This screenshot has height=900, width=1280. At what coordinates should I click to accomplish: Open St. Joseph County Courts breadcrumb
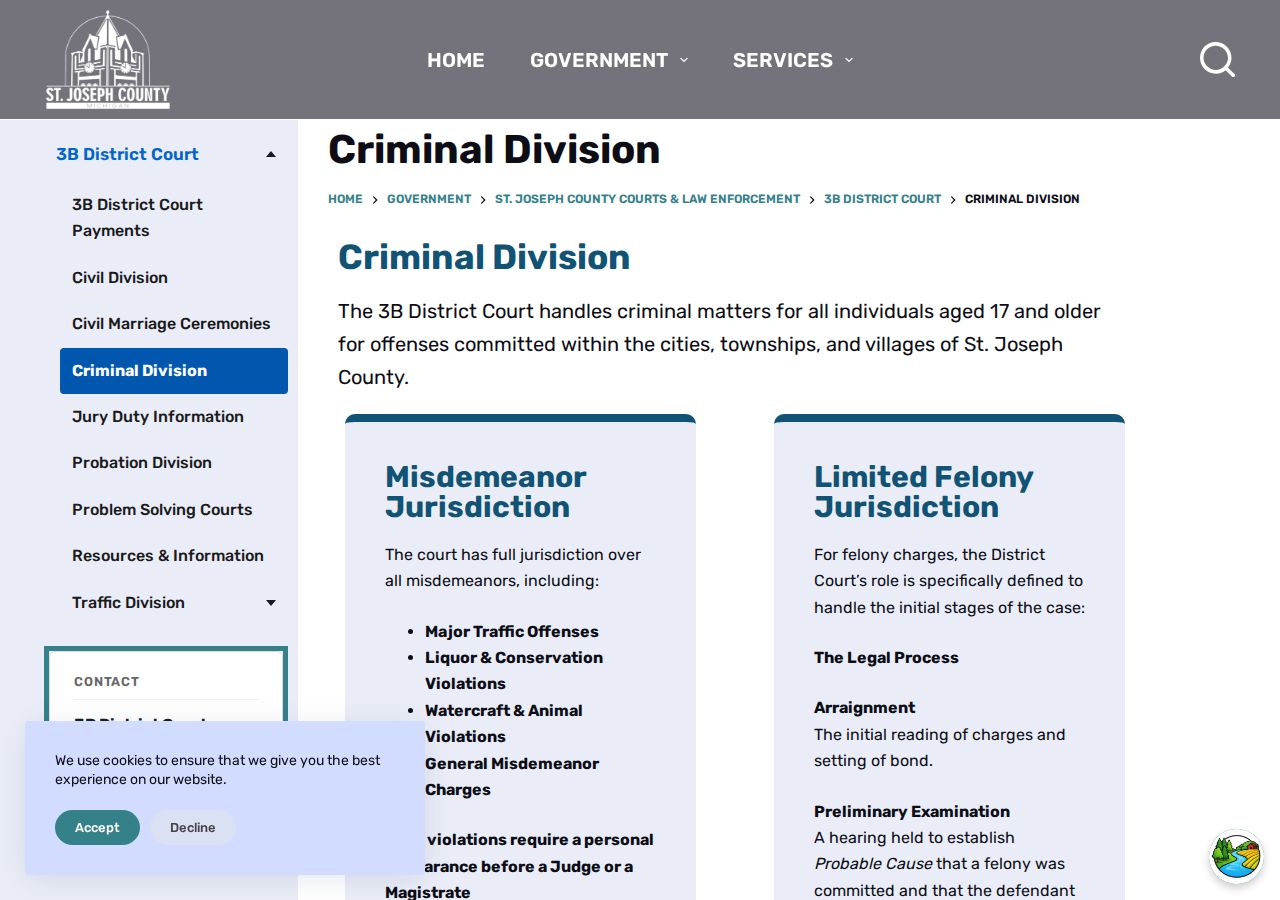(x=647, y=199)
